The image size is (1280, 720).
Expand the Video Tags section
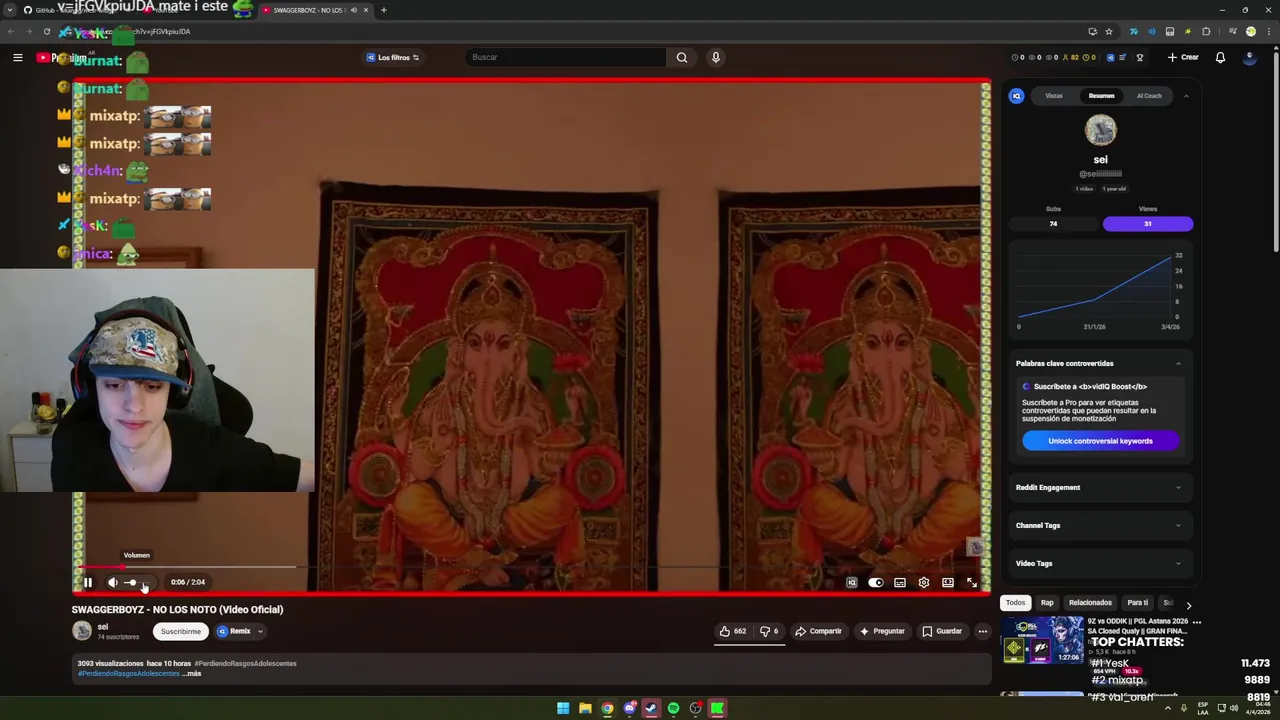tap(1099, 564)
